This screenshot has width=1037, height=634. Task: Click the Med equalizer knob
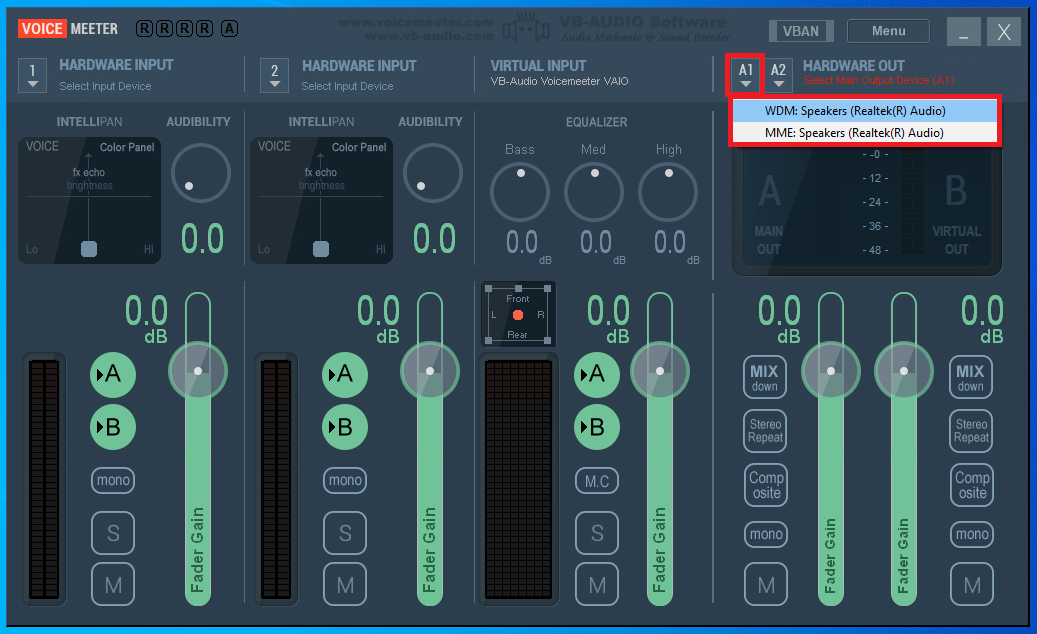point(594,192)
